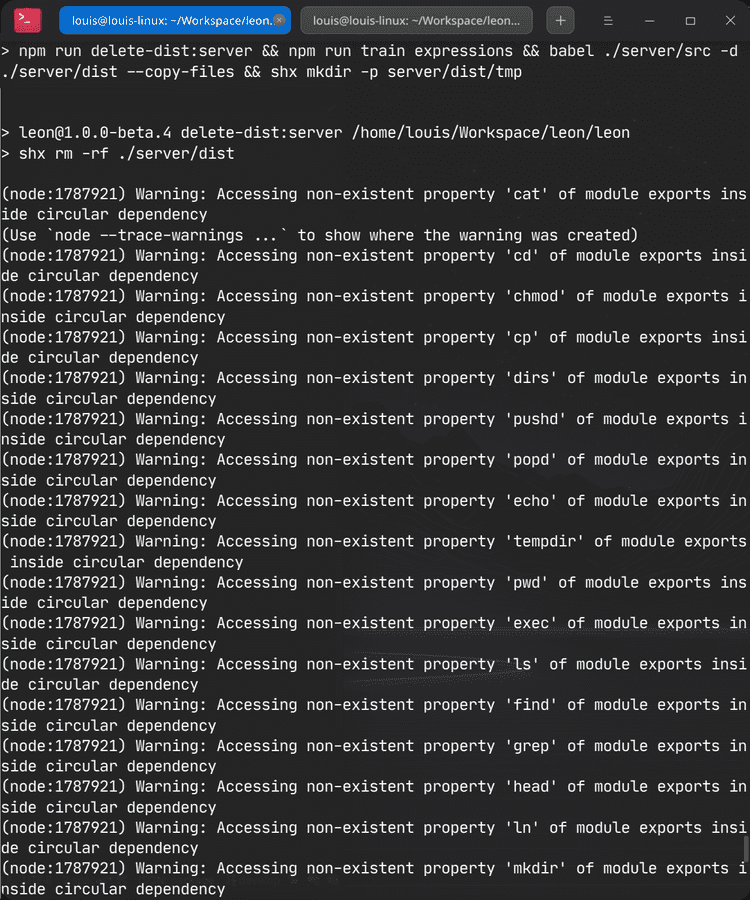Click the 'npm run delete-dist:server' command text
Viewport: 750px width, 900px height.
coord(135,51)
